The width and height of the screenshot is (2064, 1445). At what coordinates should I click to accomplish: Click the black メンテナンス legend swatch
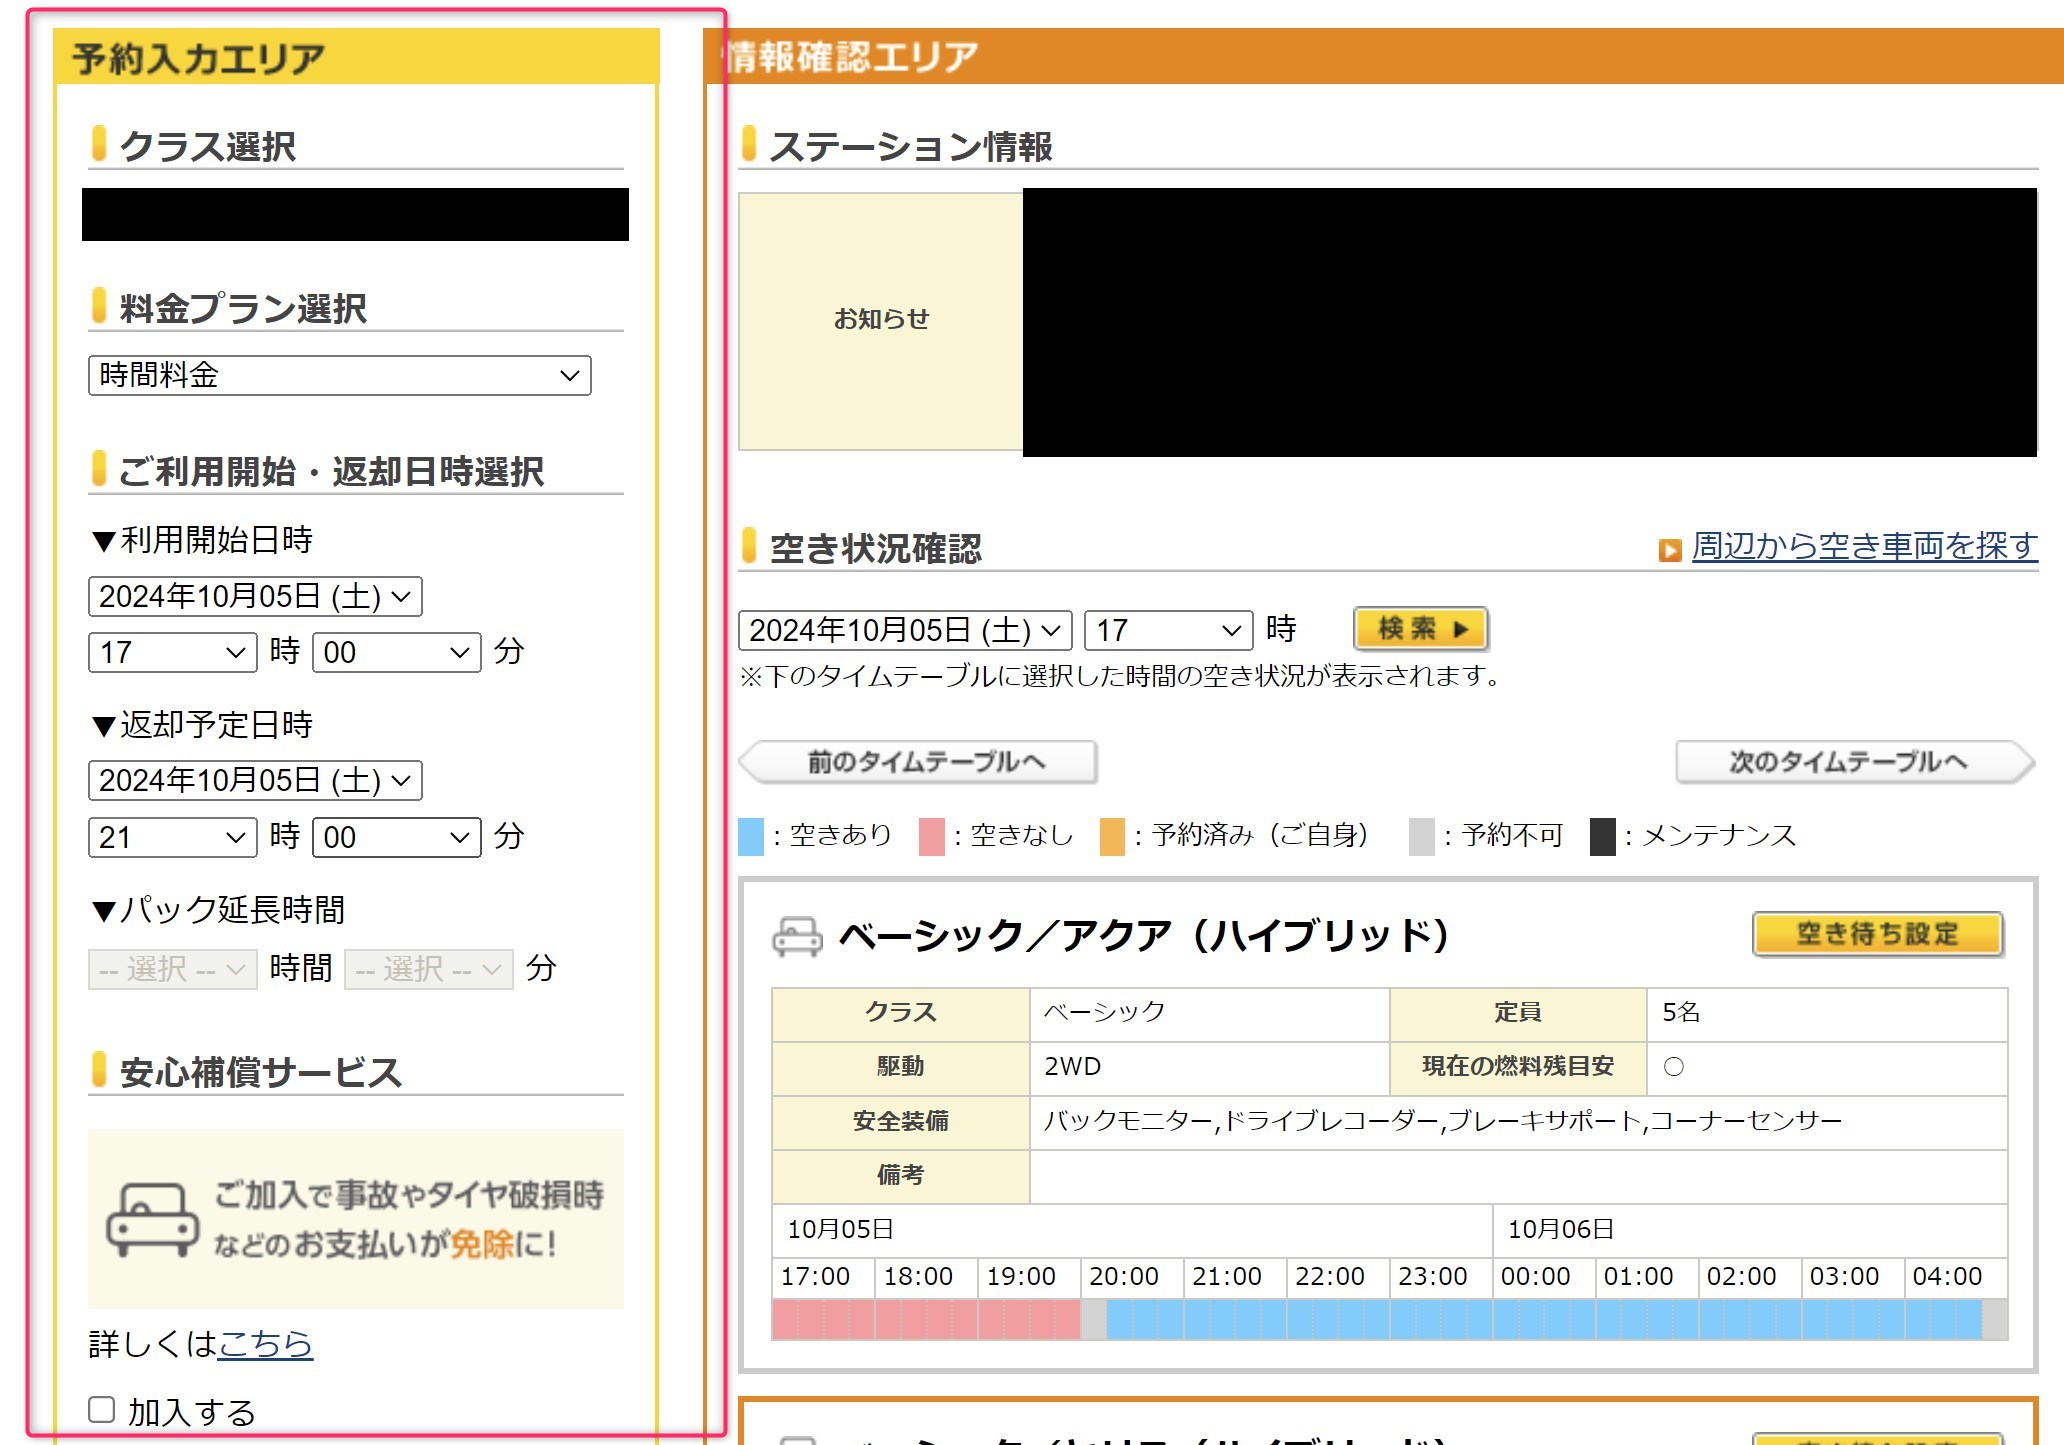click(x=1602, y=836)
